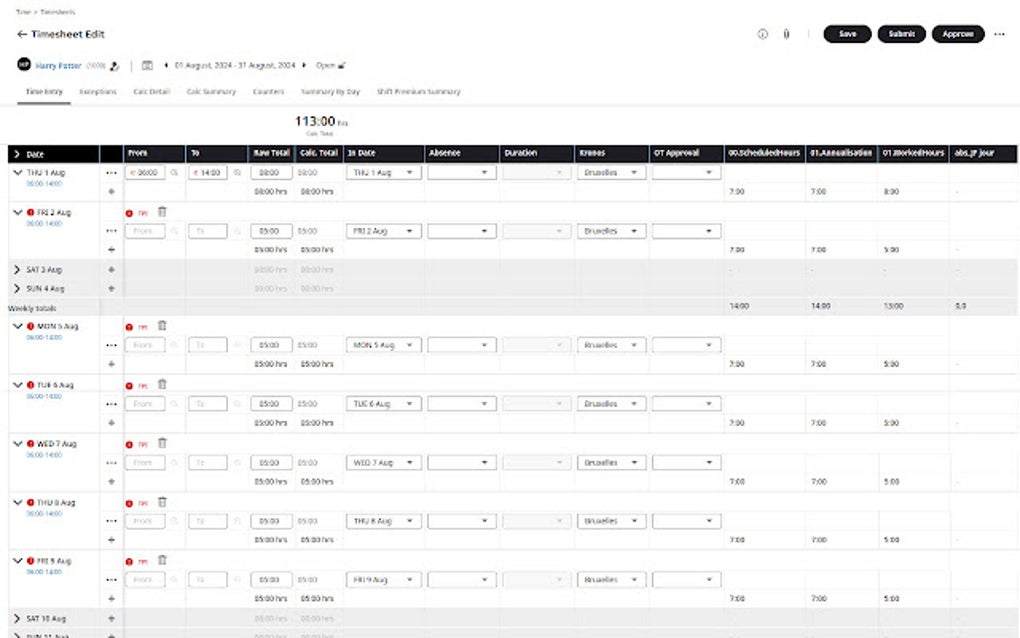Select the Time Entry tab
The image size is (1020, 638).
[x=44, y=92]
